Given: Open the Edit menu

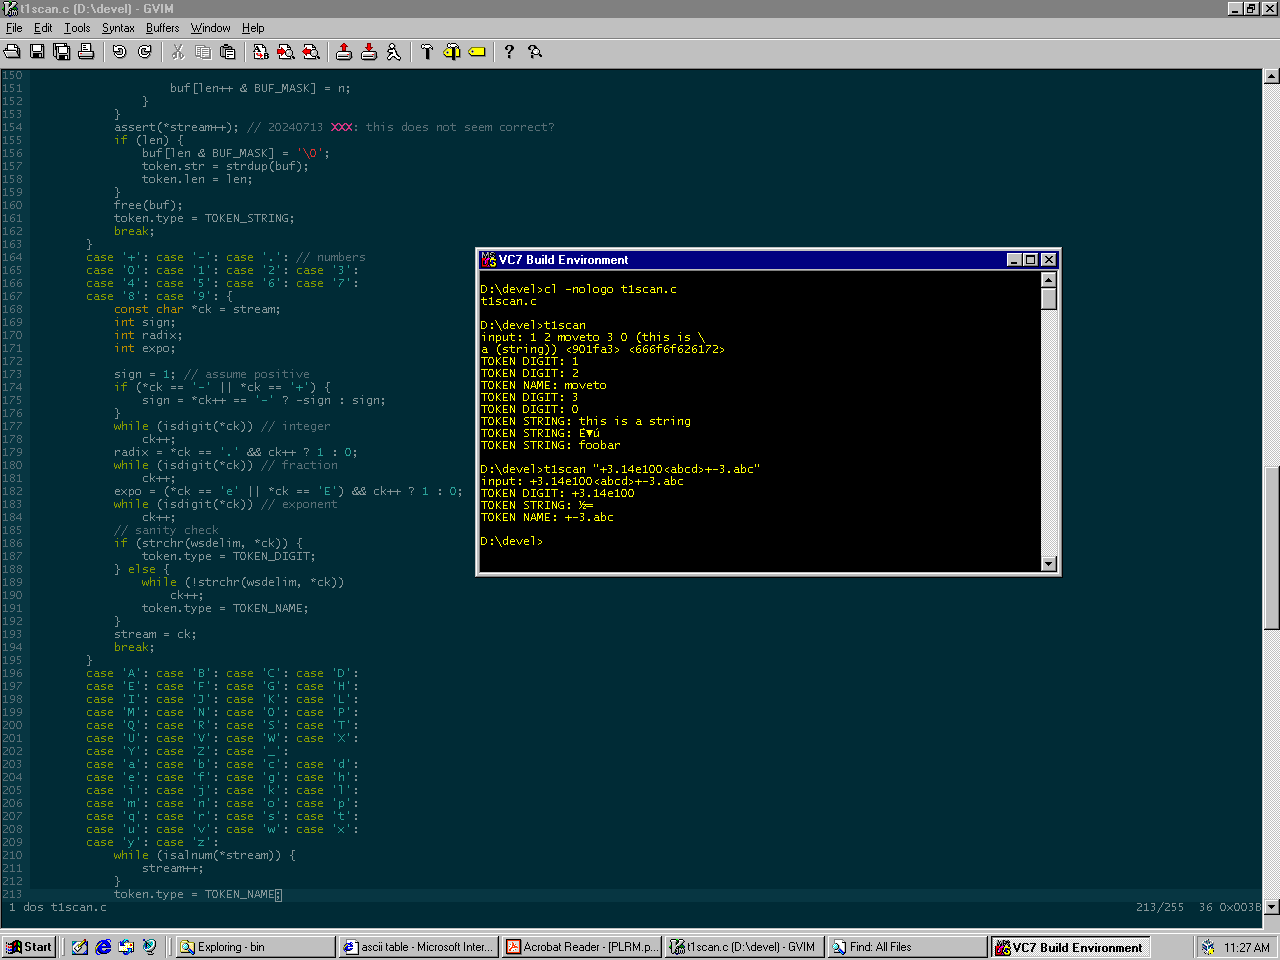Looking at the screenshot, I should coord(43,28).
